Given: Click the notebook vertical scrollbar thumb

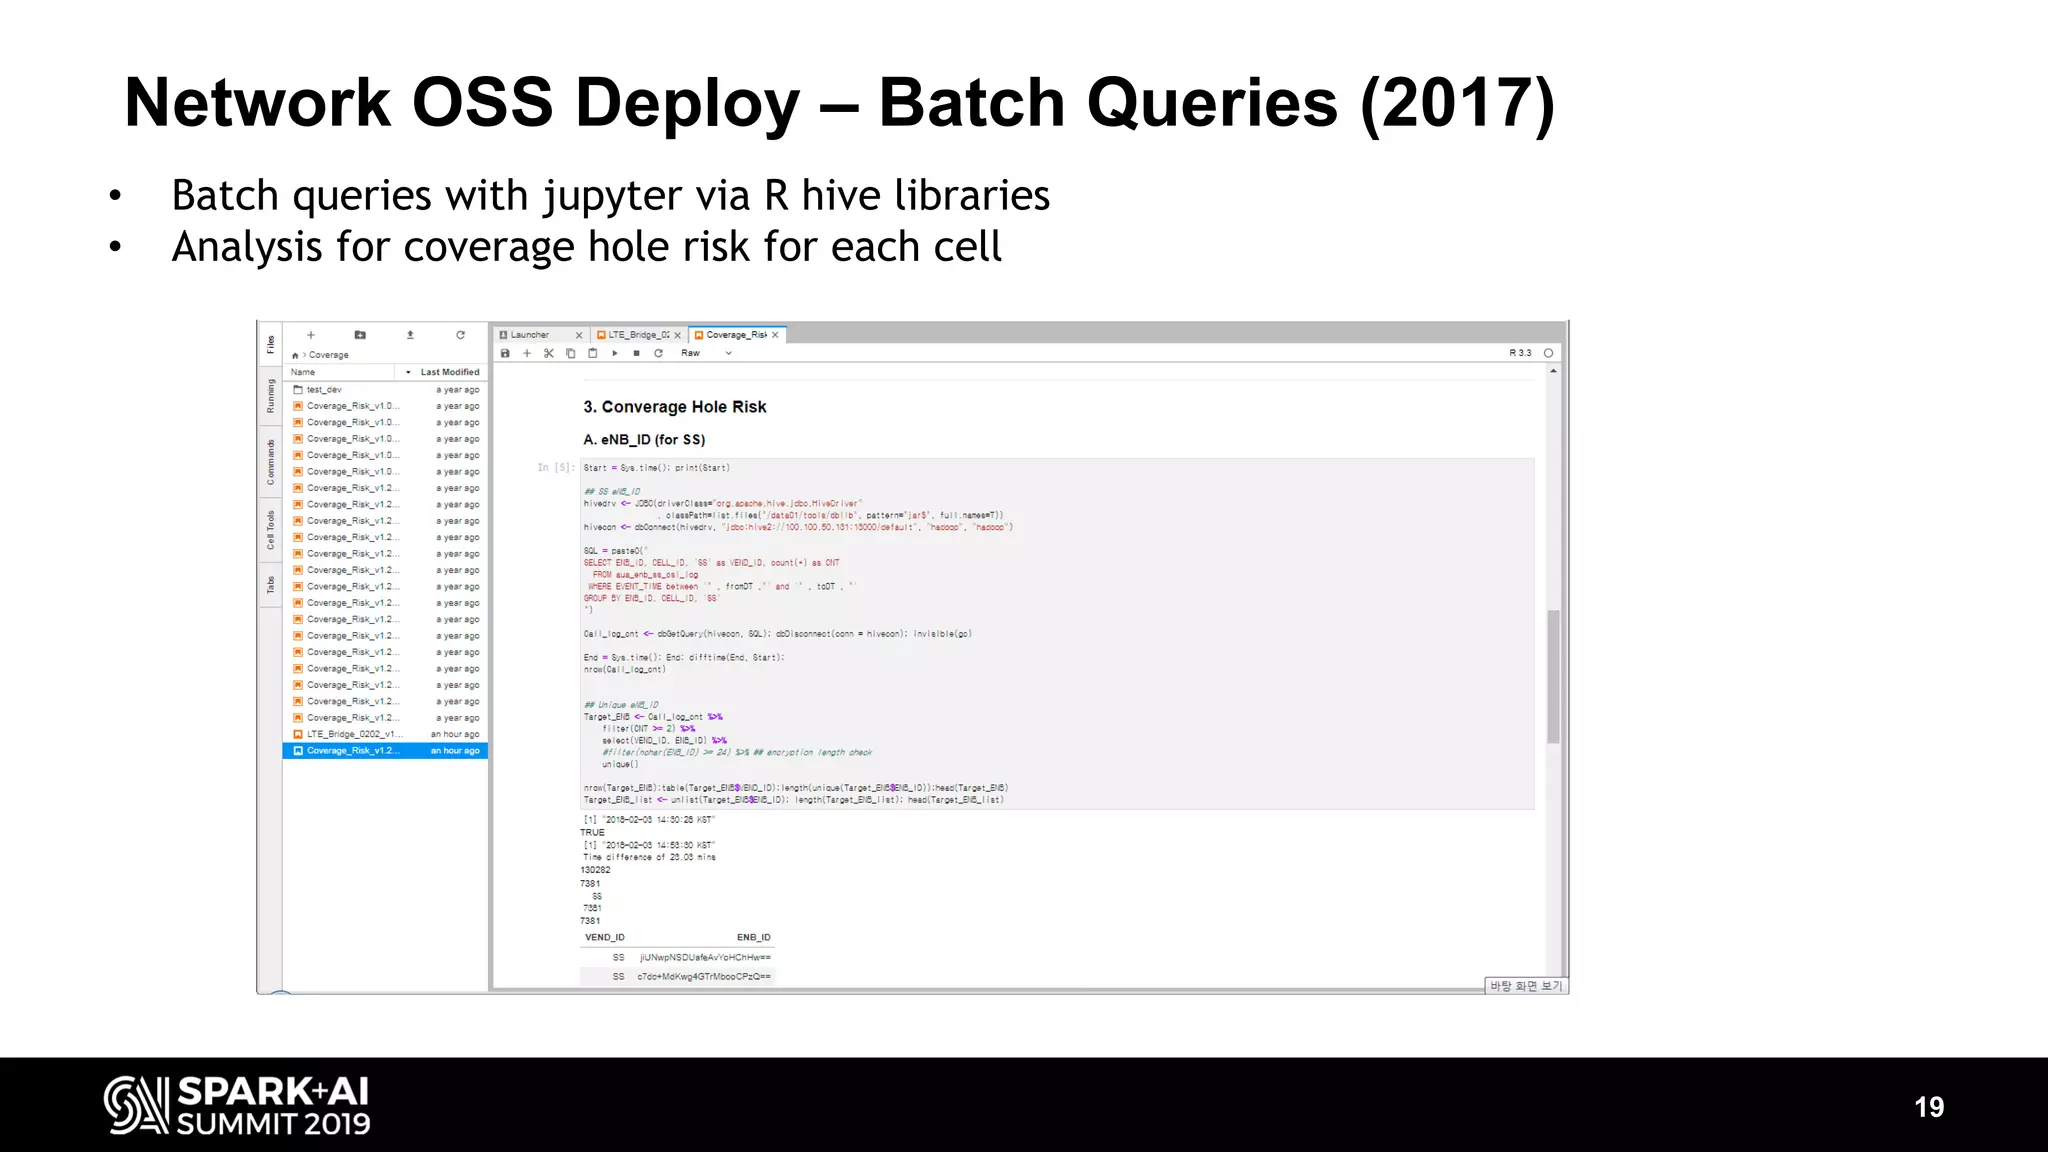Looking at the screenshot, I should (x=1553, y=676).
